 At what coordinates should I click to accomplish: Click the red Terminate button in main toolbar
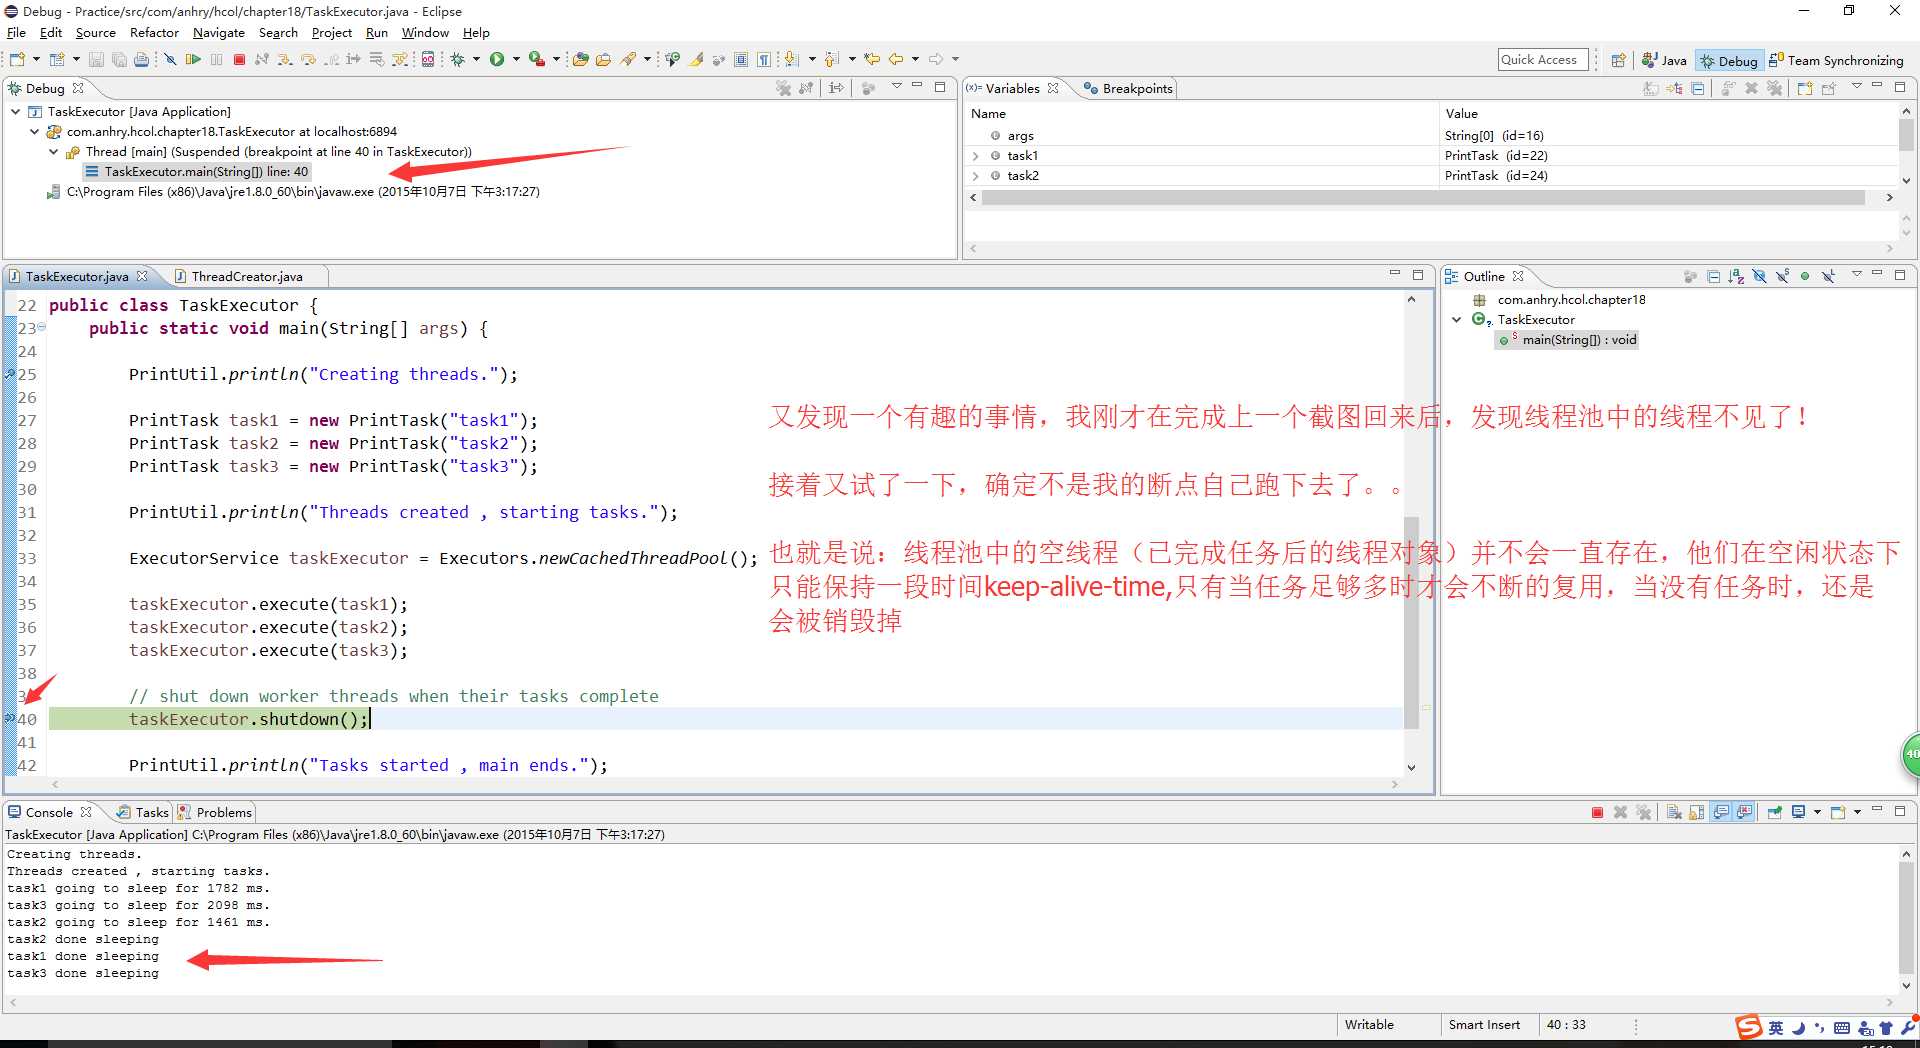click(x=239, y=59)
